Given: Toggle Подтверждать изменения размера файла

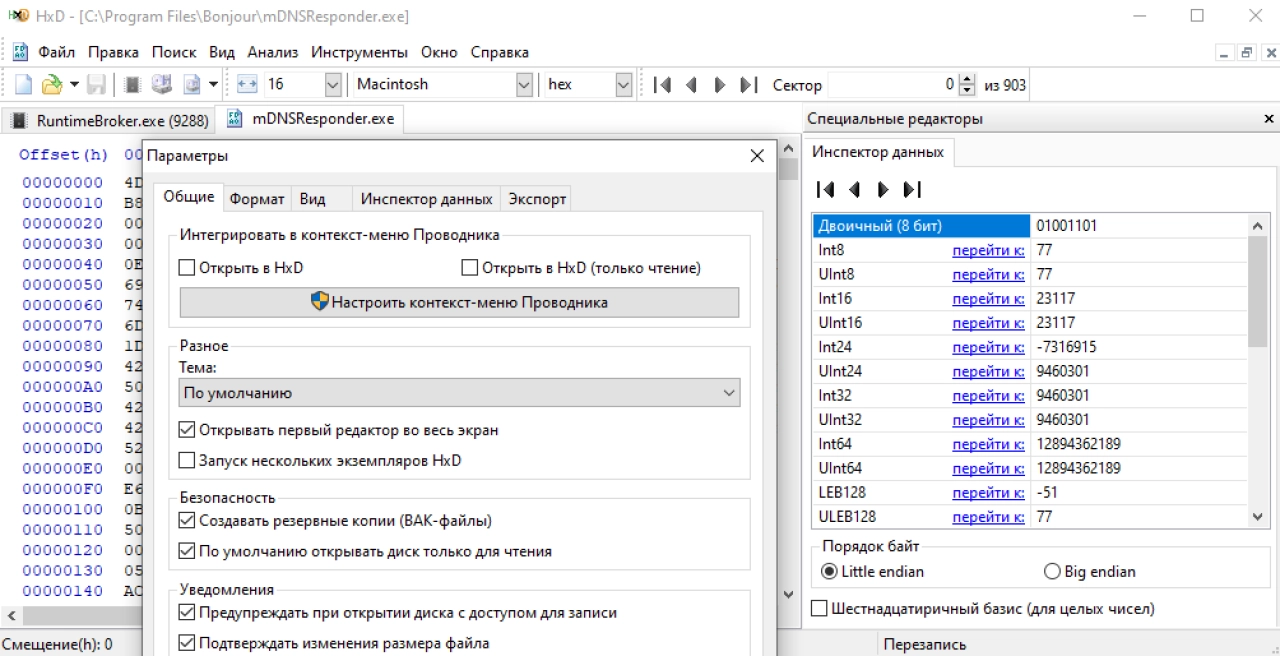Looking at the screenshot, I should 187,643.
